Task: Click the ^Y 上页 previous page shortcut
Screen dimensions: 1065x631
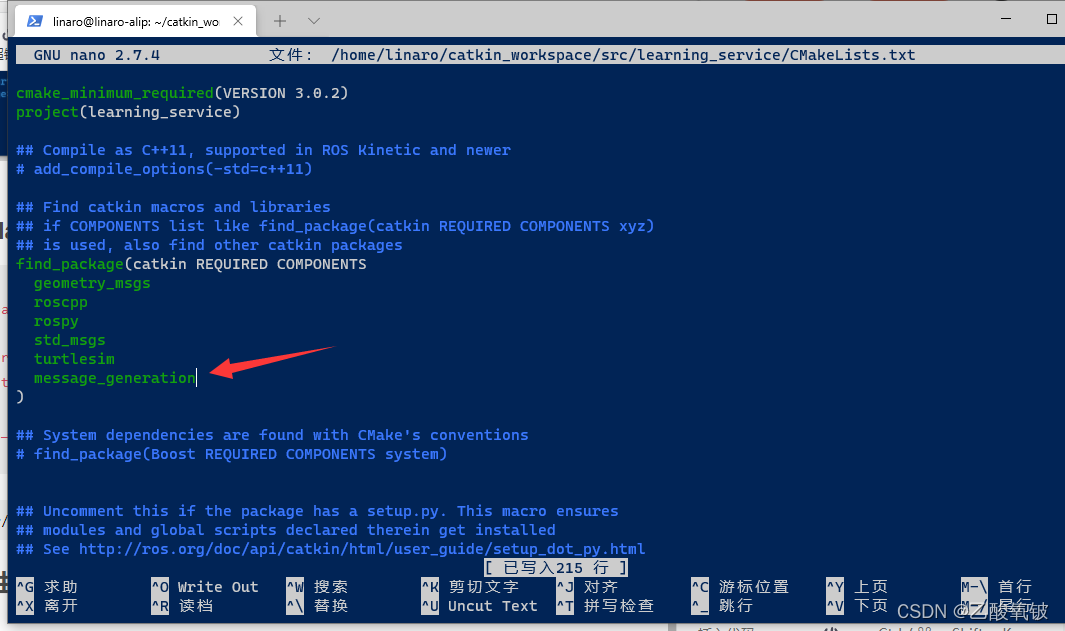Action: pyautogui.click(x=857, y=586)
